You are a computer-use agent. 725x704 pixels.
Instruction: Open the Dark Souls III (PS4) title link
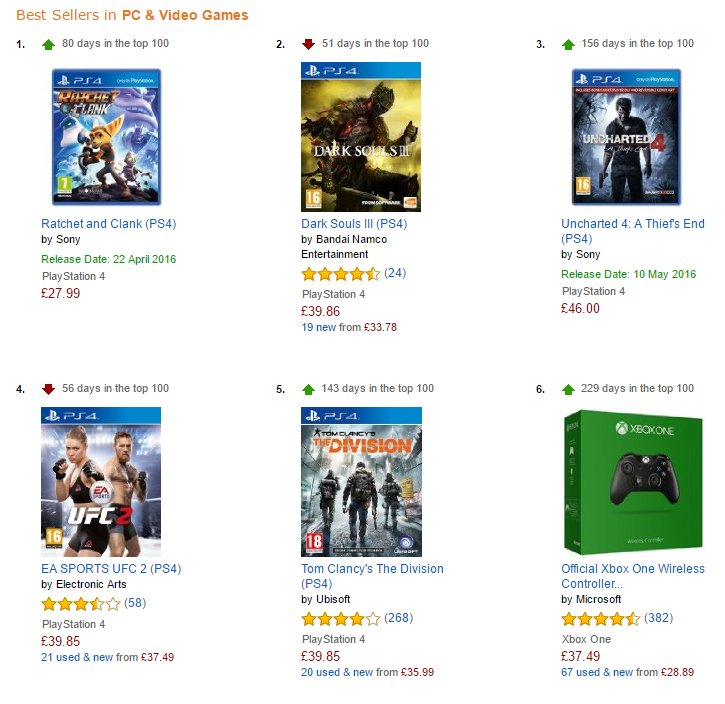click(354, 224)
